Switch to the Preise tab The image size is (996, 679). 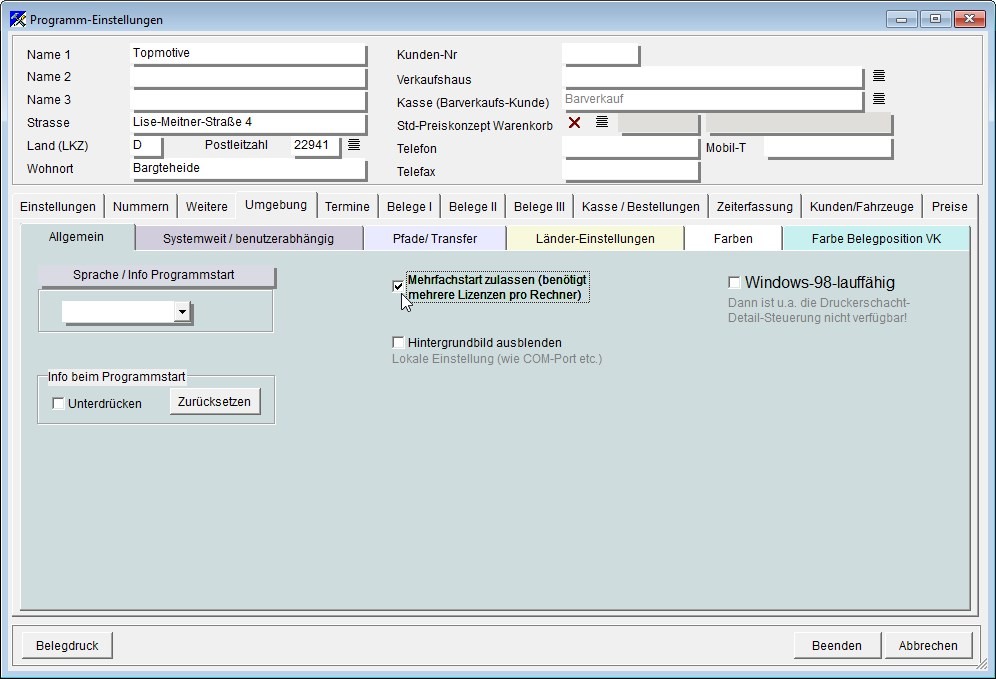950,206
